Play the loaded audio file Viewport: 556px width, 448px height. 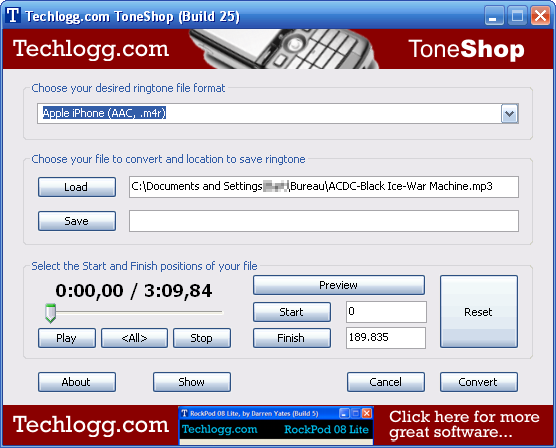(67, 338)
